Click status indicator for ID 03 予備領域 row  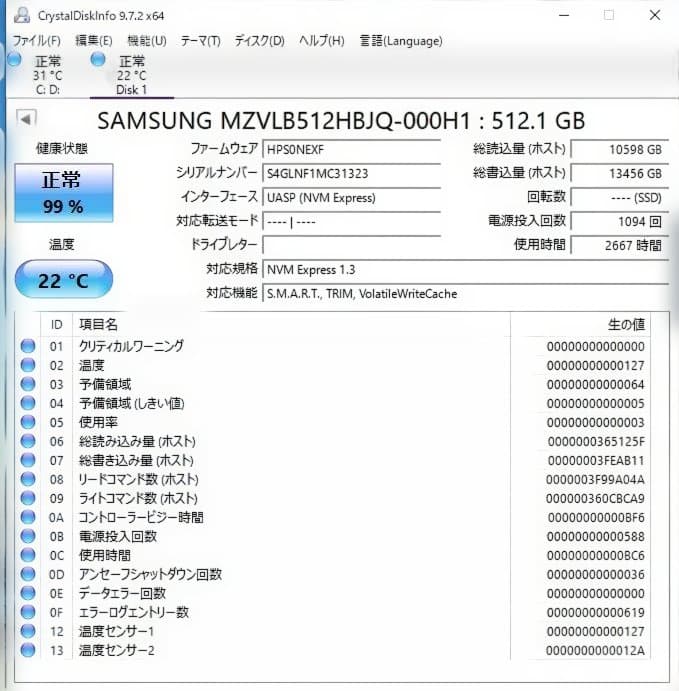pos(28,384)
